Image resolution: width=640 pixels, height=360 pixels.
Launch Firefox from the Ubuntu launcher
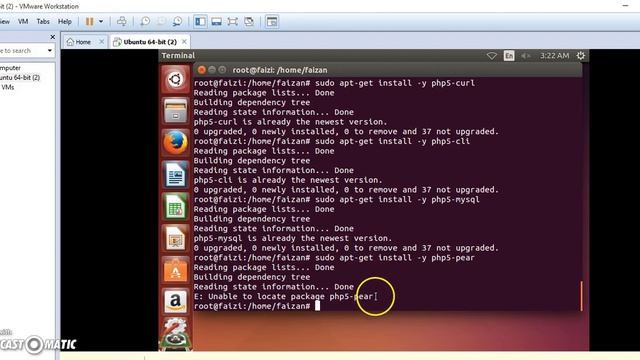[176, 143]
